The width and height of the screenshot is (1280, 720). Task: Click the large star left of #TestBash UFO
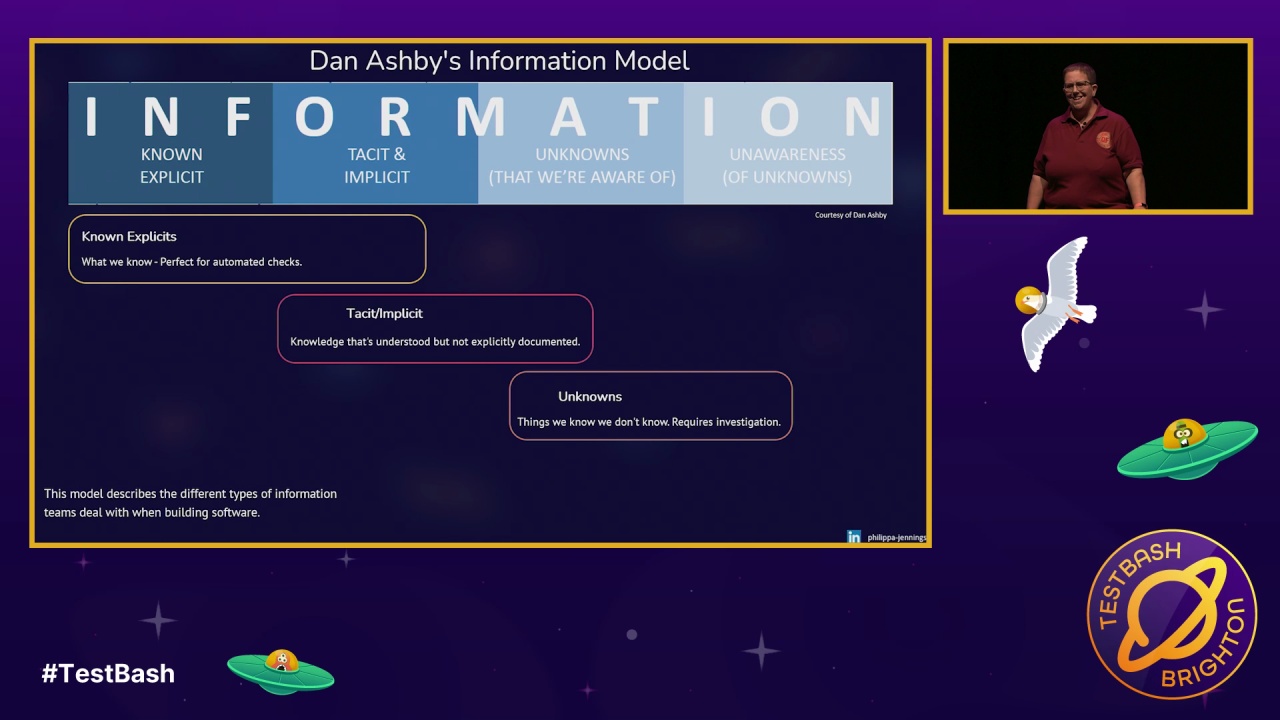(158, 620)
